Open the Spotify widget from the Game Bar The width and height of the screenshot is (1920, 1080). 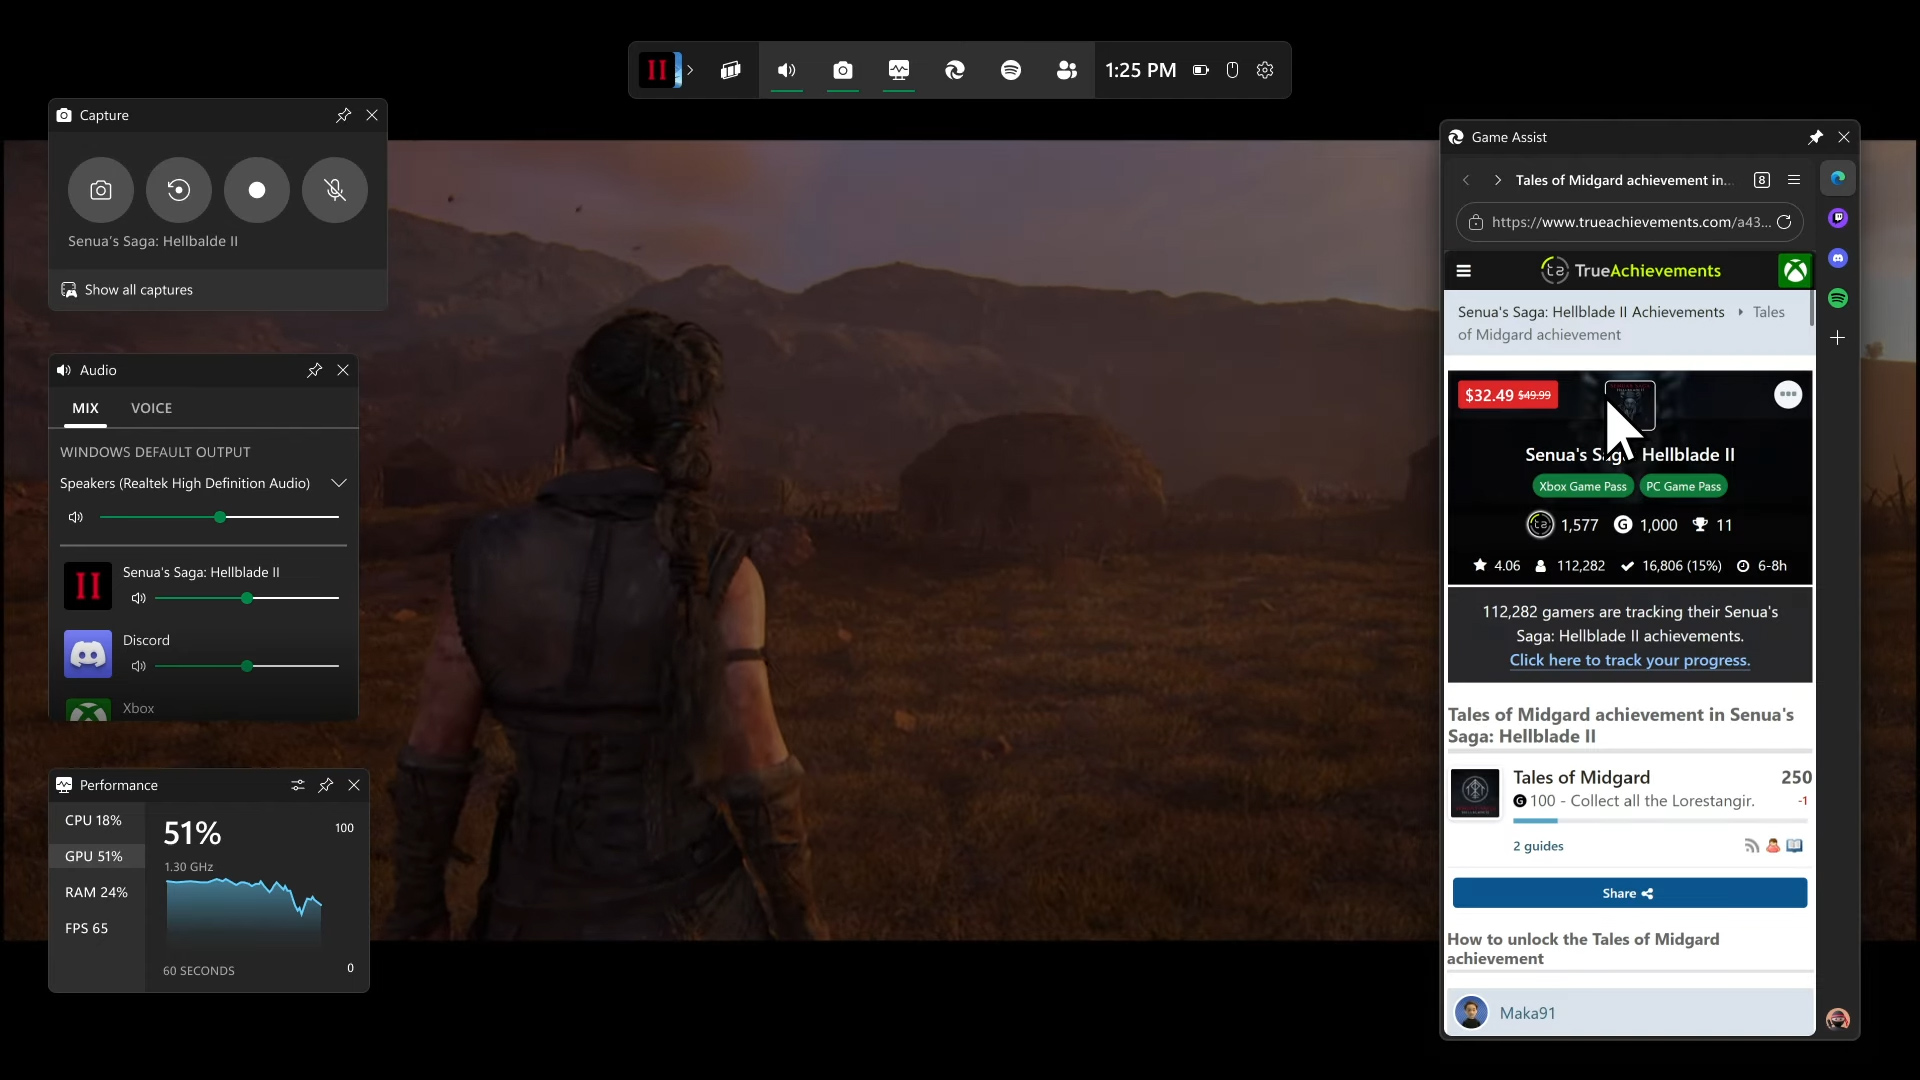1011,70
